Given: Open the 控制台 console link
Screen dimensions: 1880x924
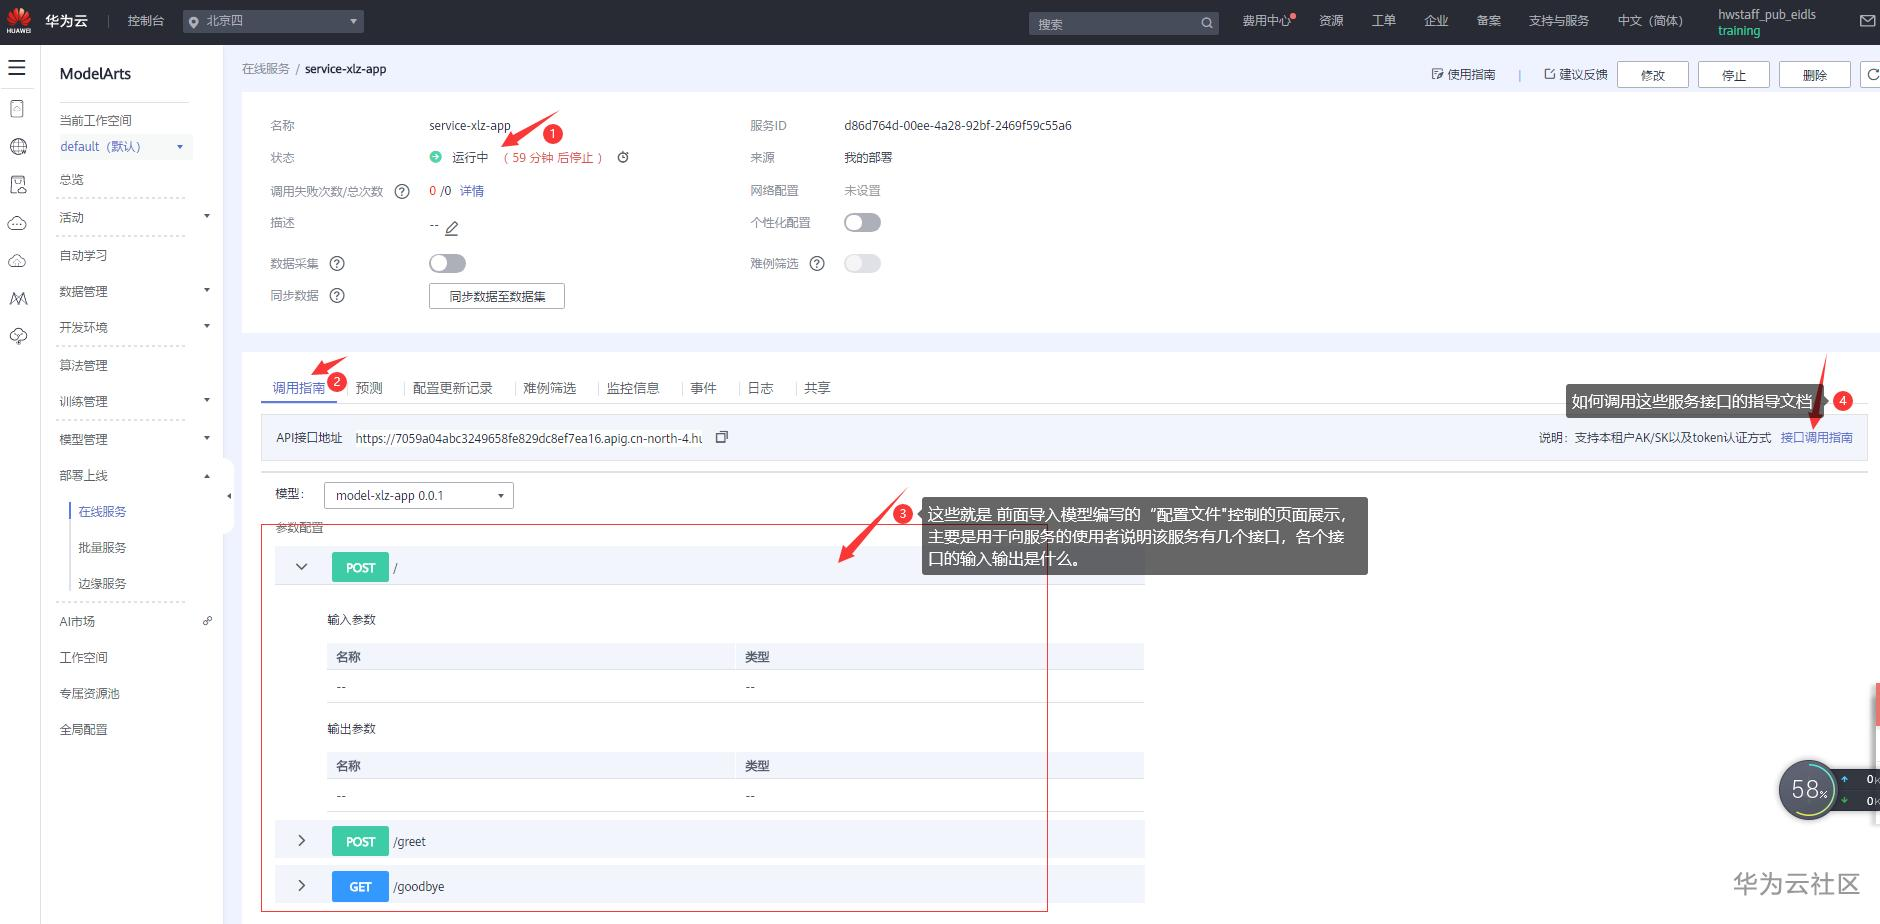Looking at the screenshot, I should click(x=146, y=21).
